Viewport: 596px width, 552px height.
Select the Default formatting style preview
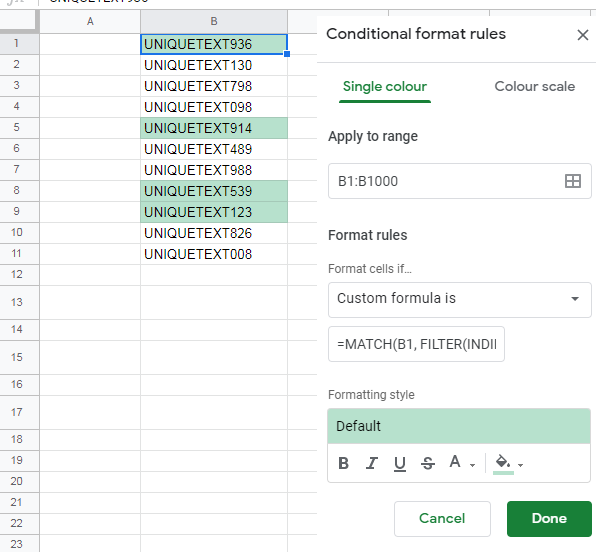pyautogui.click(x=459, y=426)
